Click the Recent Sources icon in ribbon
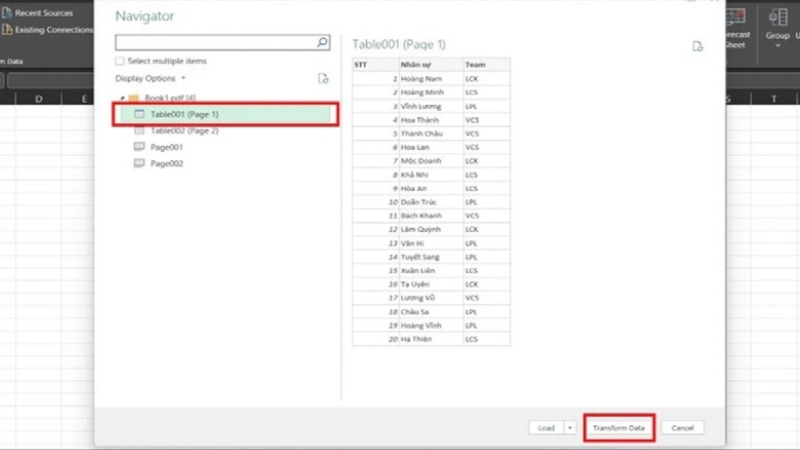 pos(7,12)
